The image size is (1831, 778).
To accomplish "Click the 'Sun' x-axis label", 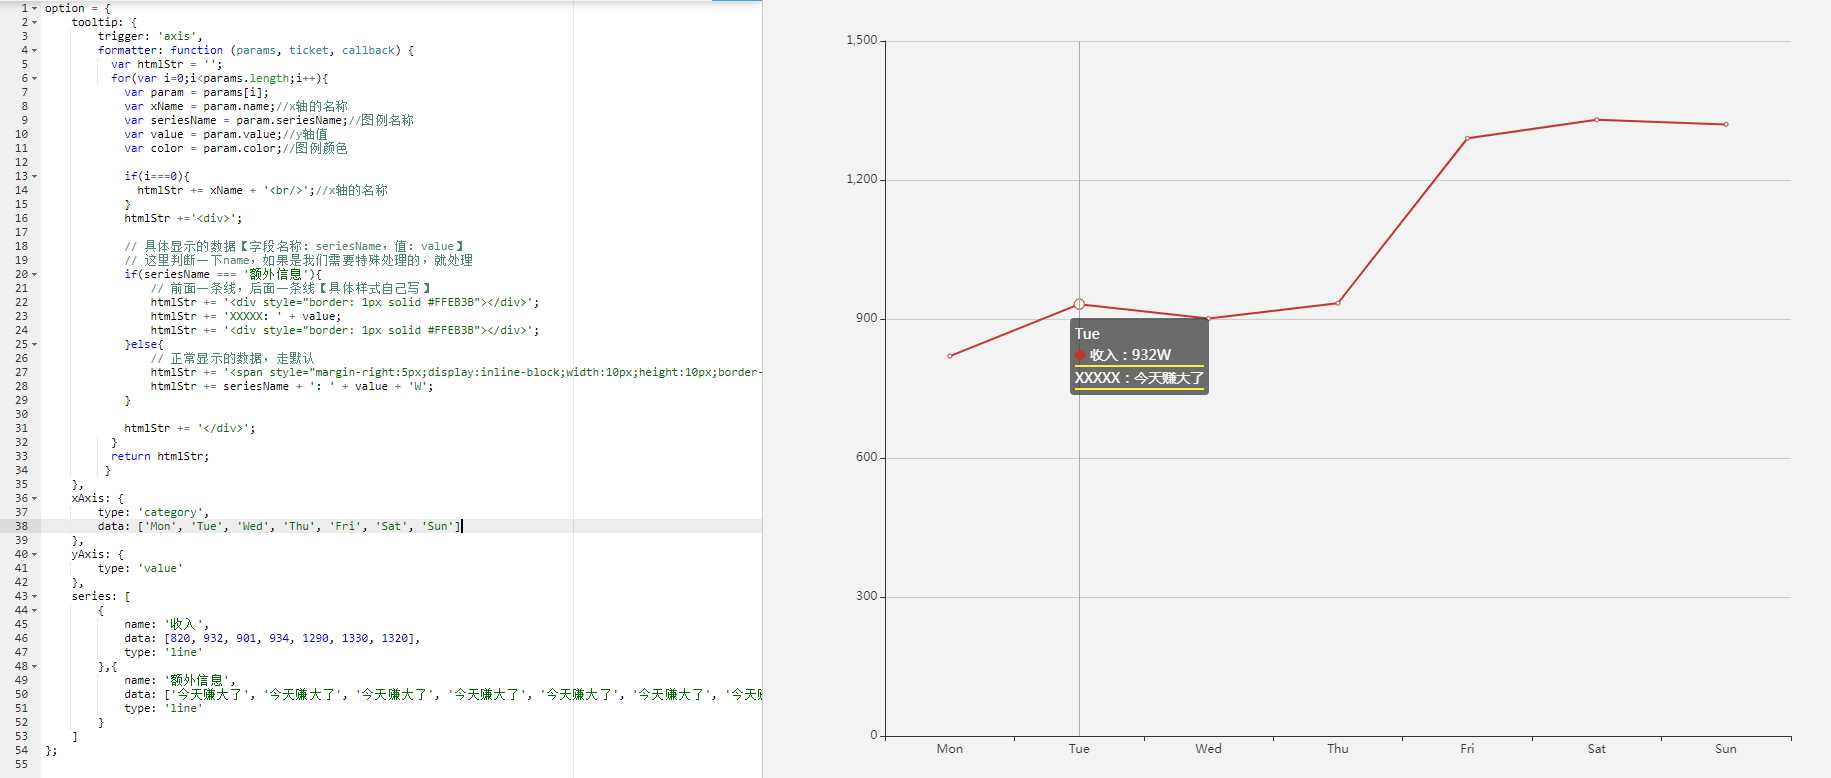I will pos(1726,749).
